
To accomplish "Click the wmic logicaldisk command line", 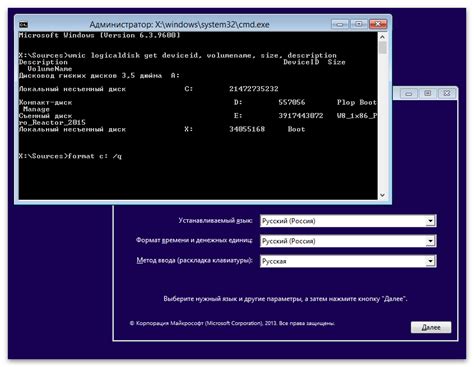I will [177, 55].
